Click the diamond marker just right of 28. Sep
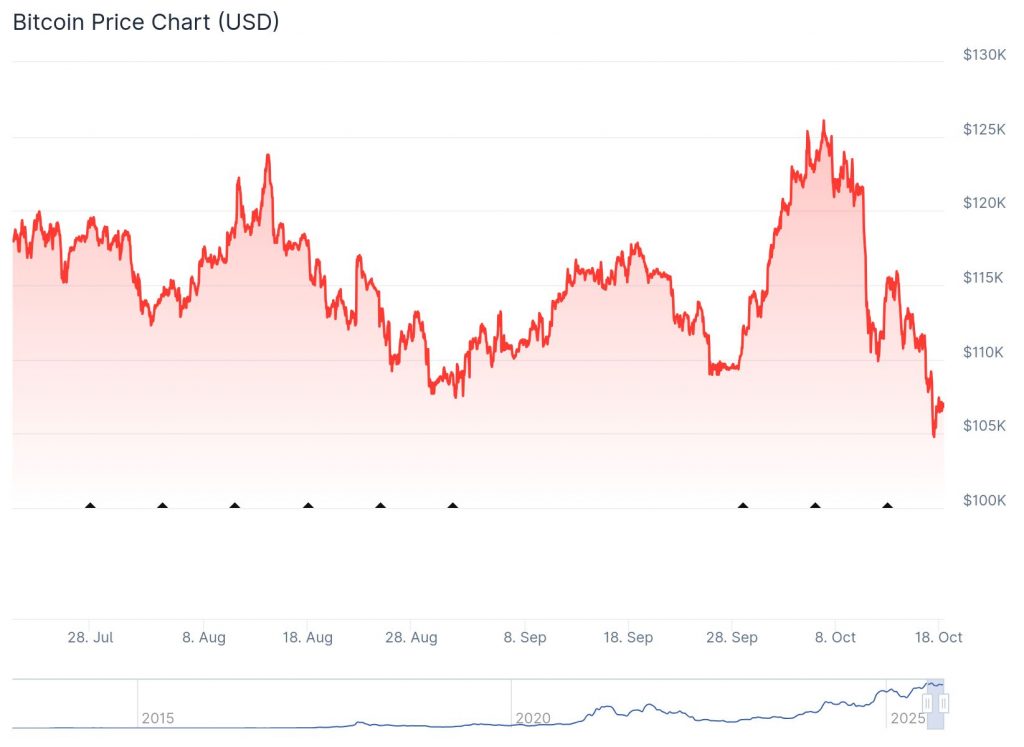Screen dimensions: 1024x747 (743, 506)
